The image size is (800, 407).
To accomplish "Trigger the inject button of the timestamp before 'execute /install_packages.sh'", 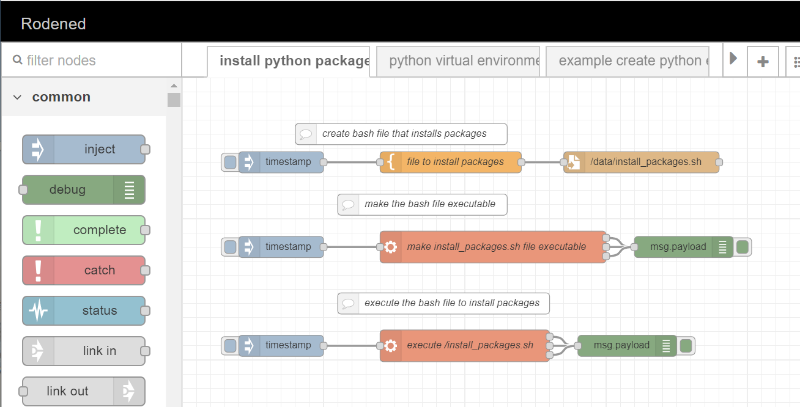I will click(230, 345).
